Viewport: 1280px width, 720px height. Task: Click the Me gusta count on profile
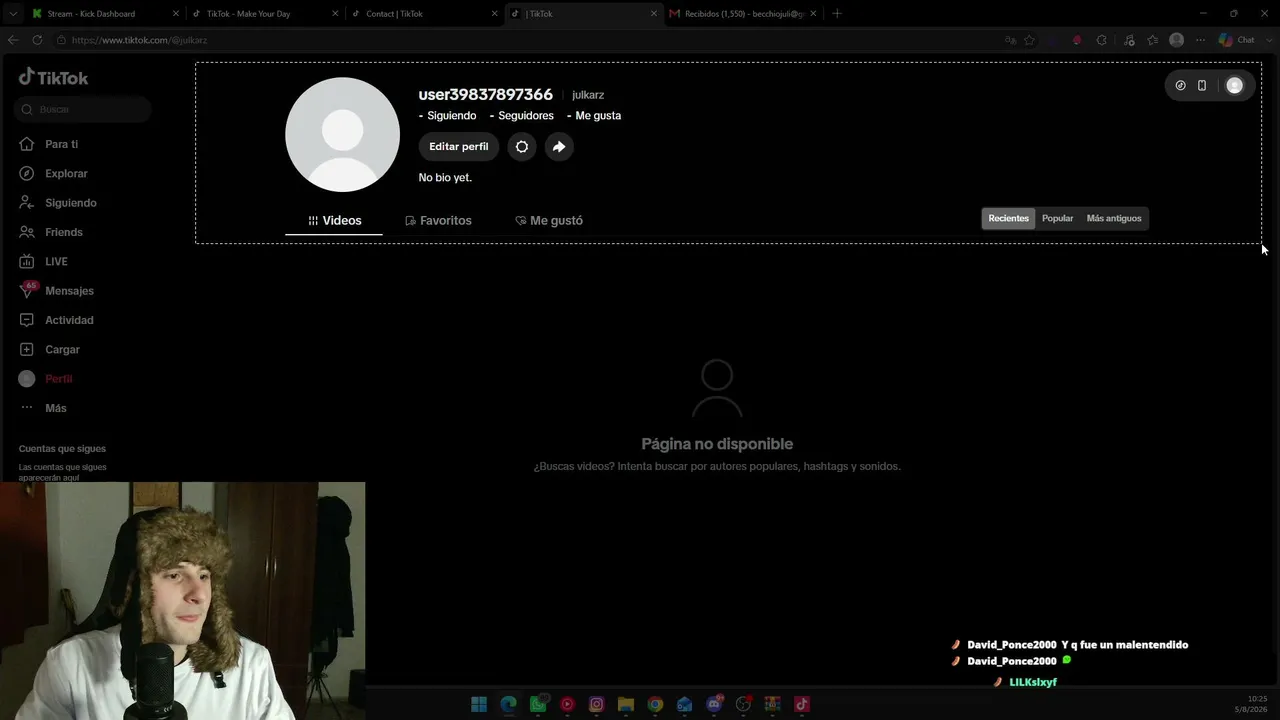(594, 116)
